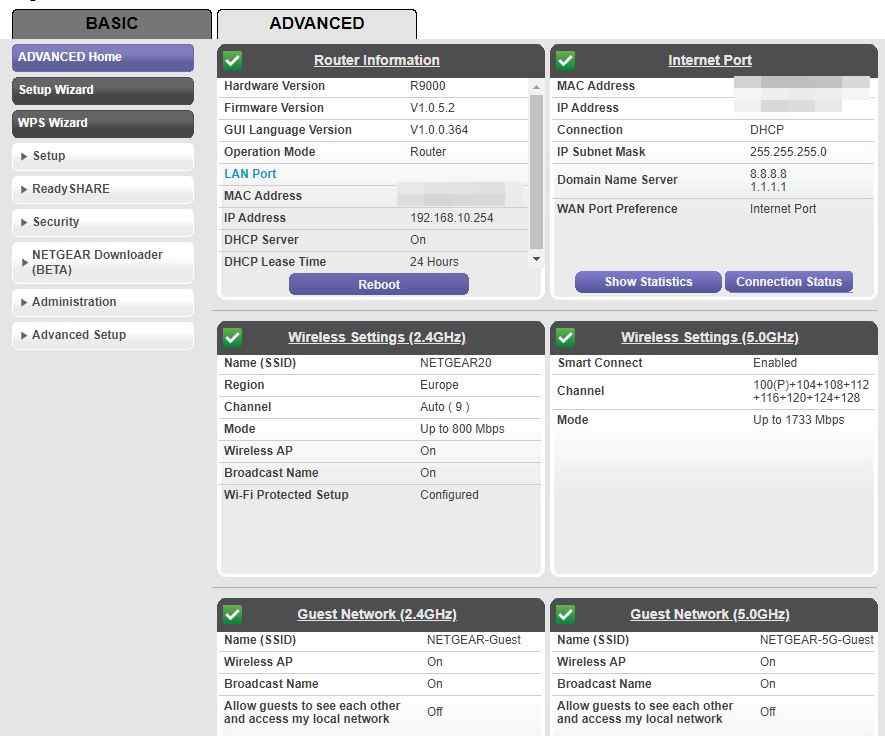Click green checkmark icon in Internet Port panel
Viewport: 885px width, 736px height.
tap(566, 60)
